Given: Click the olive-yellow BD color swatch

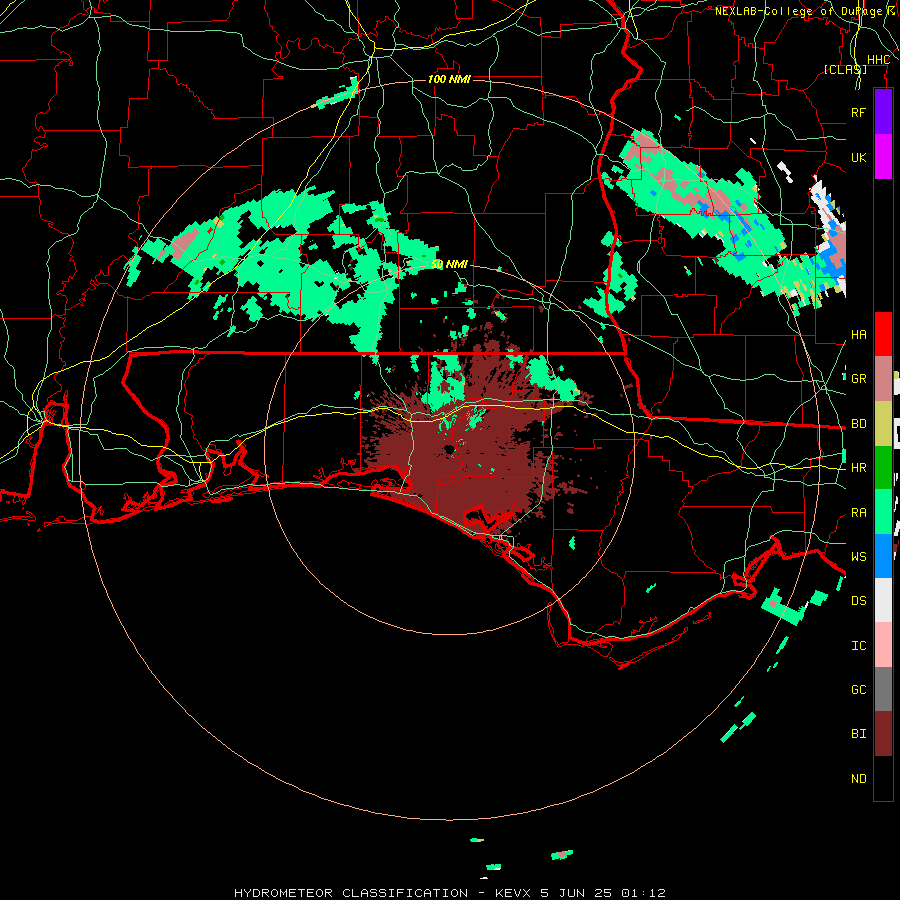Looking at the screenshot, I should 883,424.
